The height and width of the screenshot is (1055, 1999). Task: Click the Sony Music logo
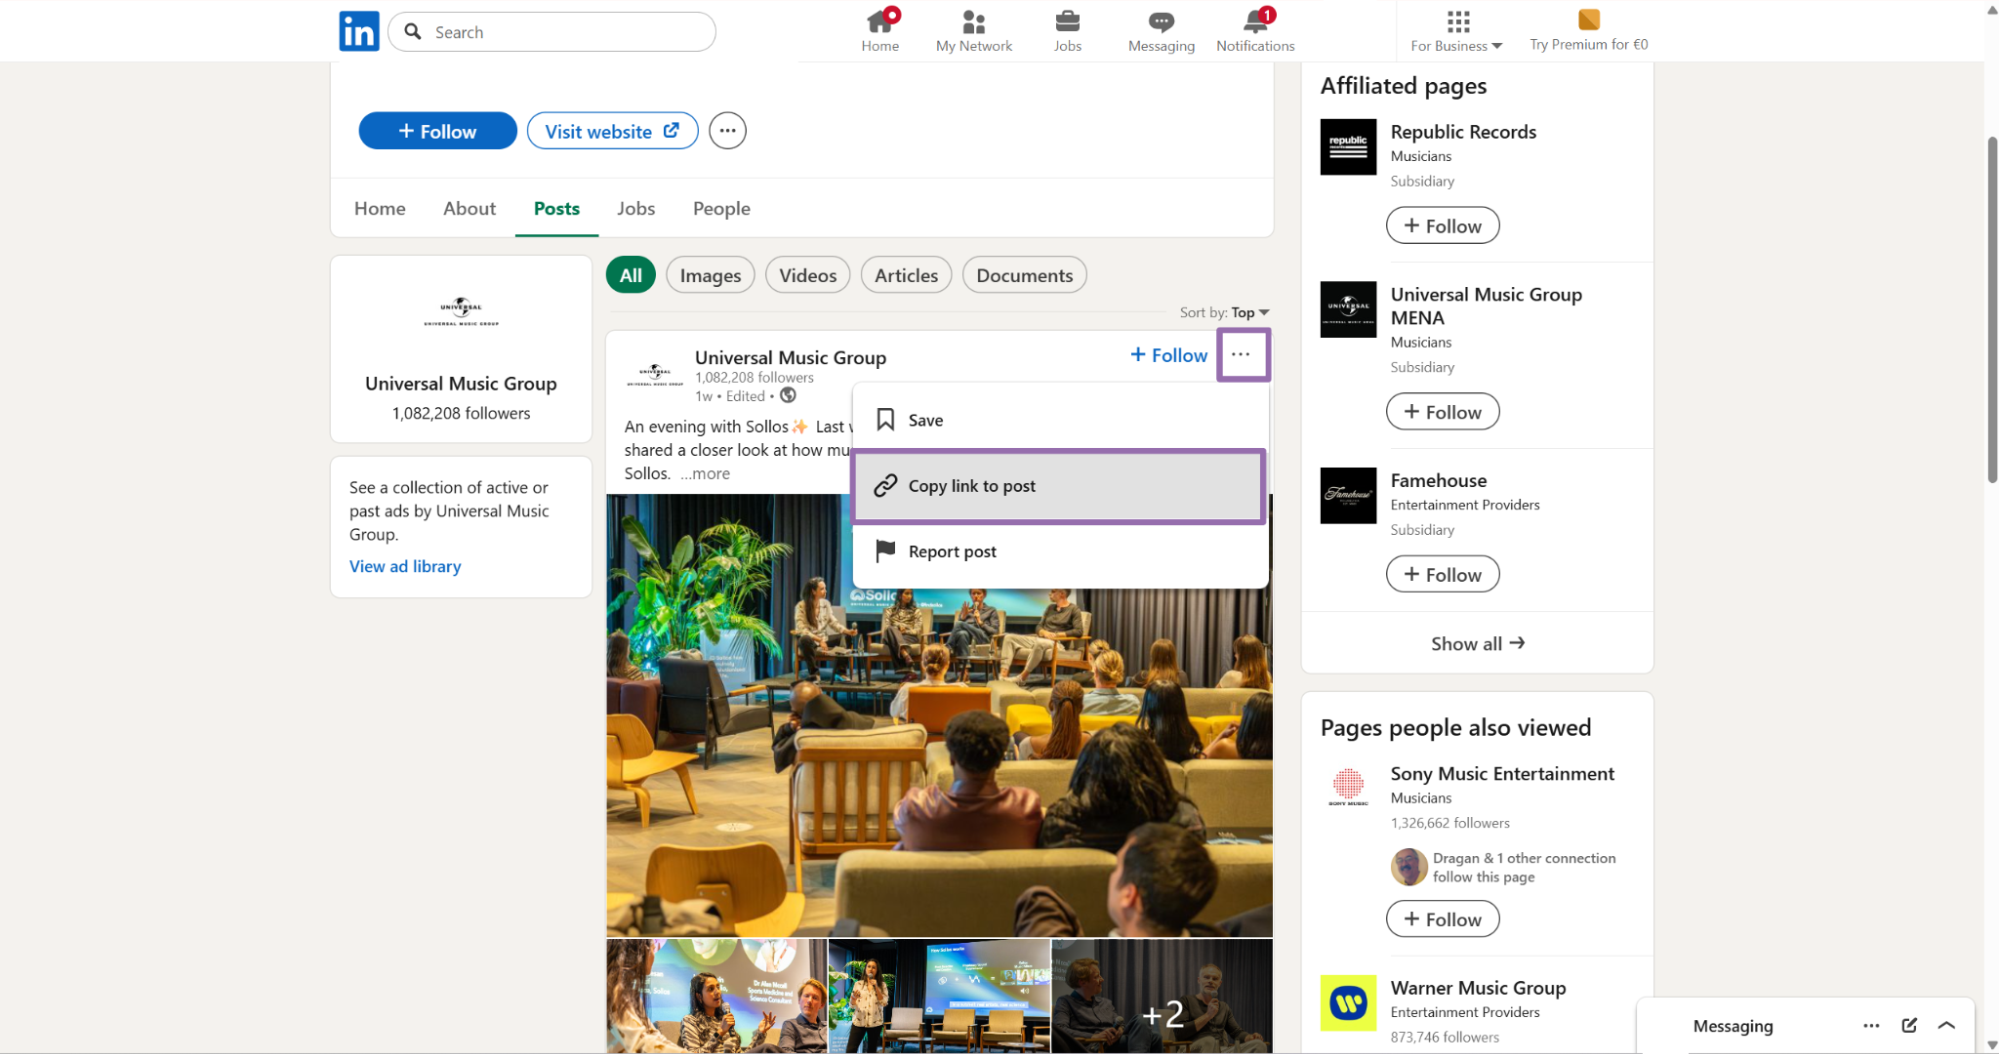coord(1348,788)
